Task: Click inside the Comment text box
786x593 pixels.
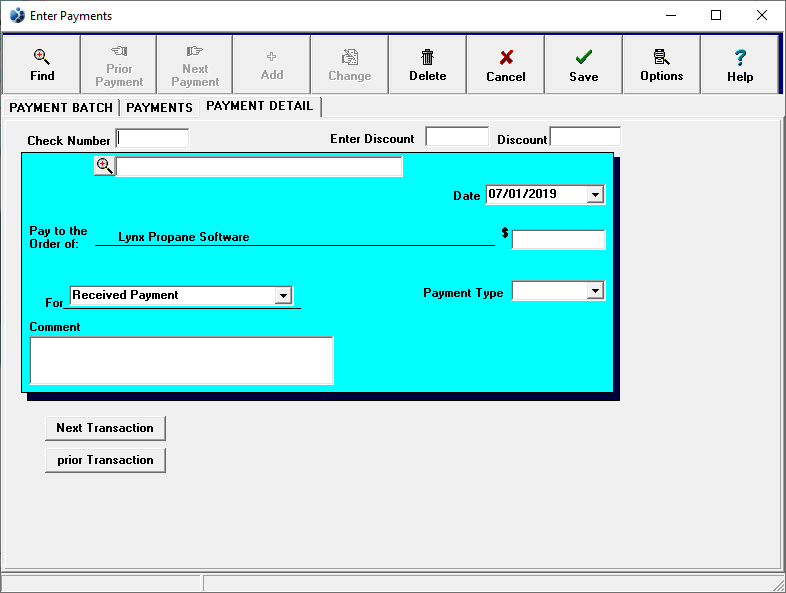Action: [181, 360]
